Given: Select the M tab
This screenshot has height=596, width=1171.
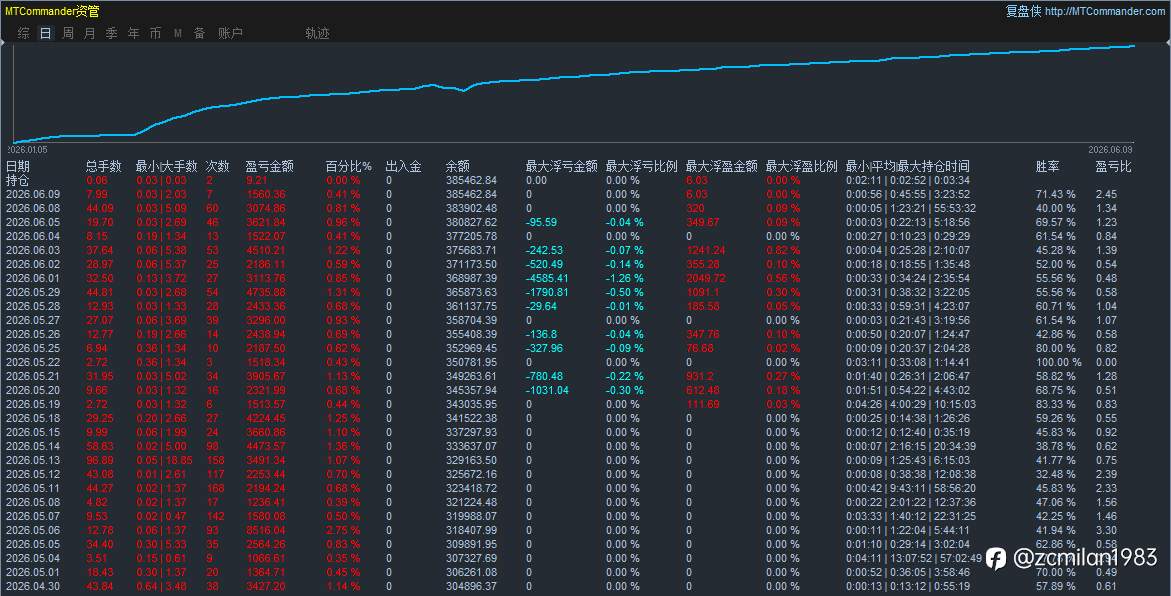Looking at the screenshot, I should [178, 33].
